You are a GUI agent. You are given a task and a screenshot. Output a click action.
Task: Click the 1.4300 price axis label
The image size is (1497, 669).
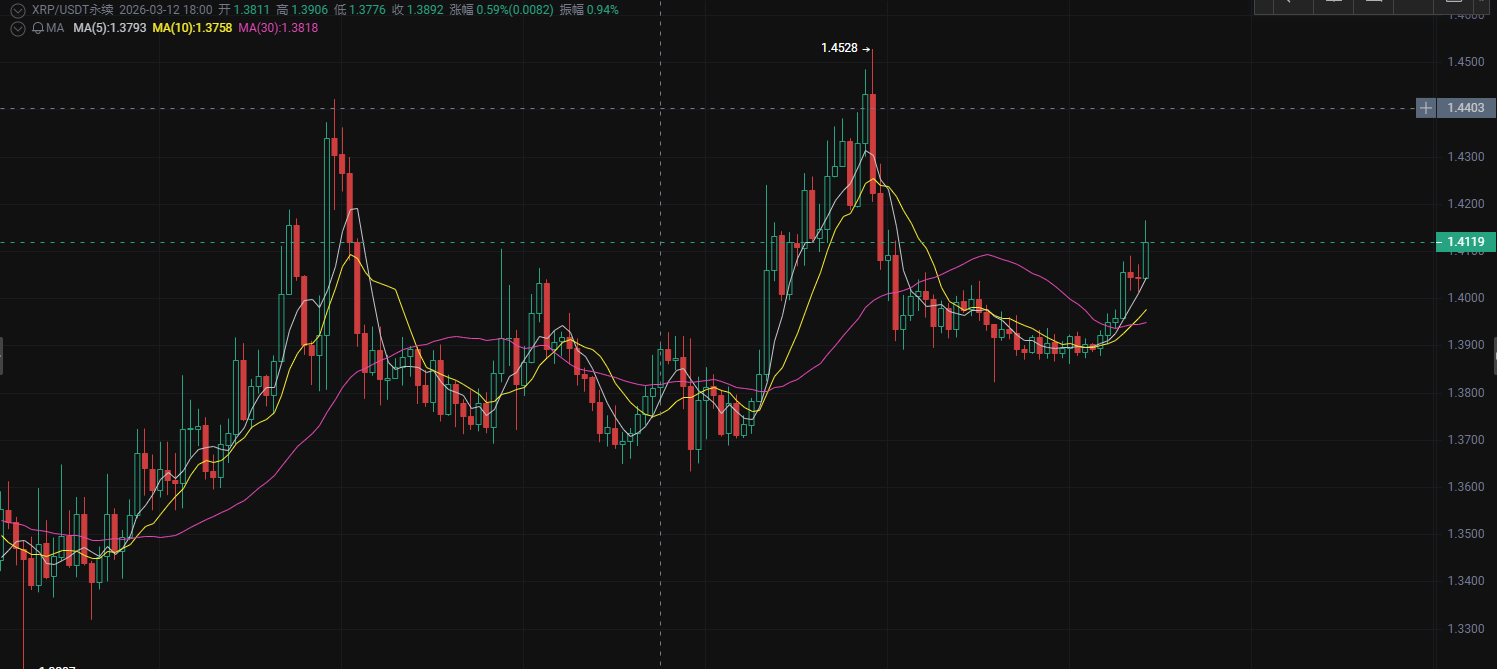(x=1465, y=157)
